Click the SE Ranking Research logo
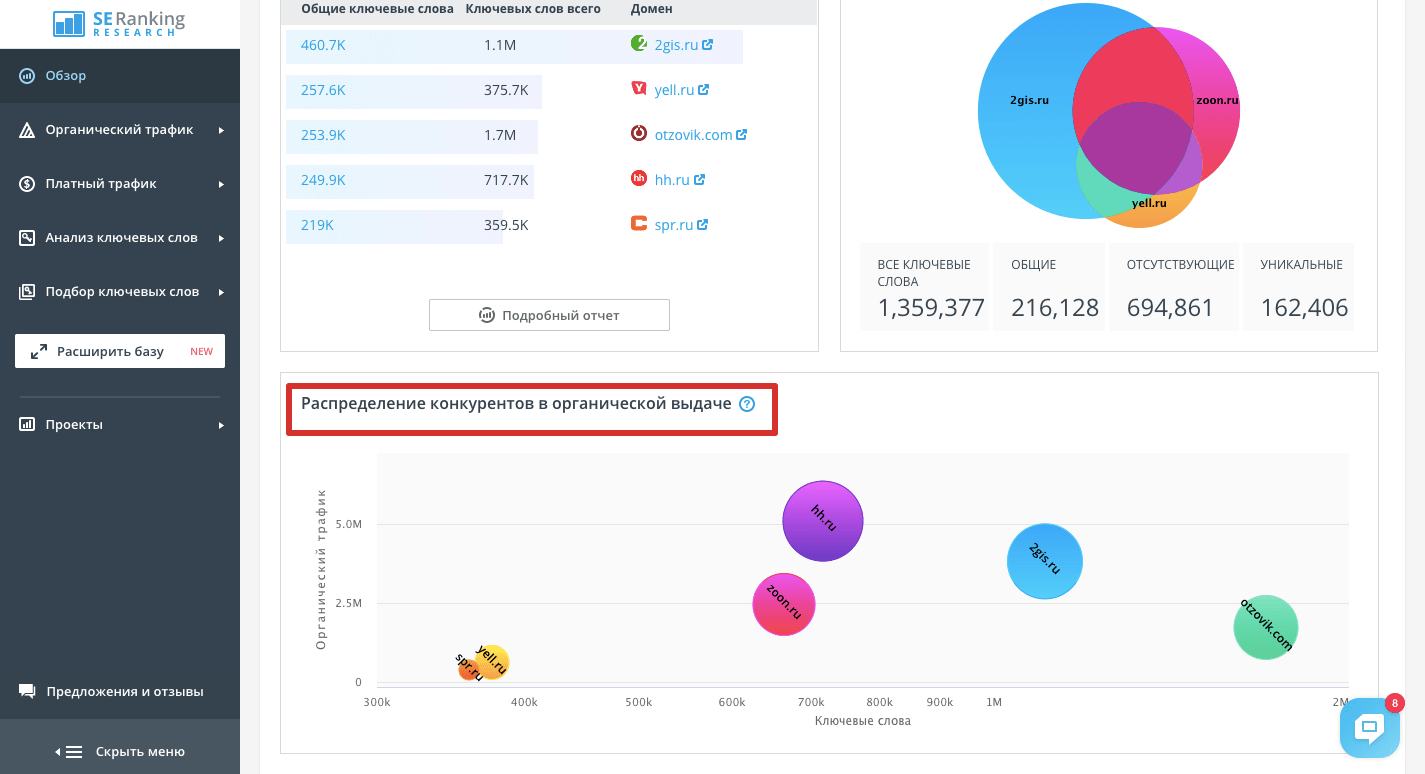 pos(119,24)
